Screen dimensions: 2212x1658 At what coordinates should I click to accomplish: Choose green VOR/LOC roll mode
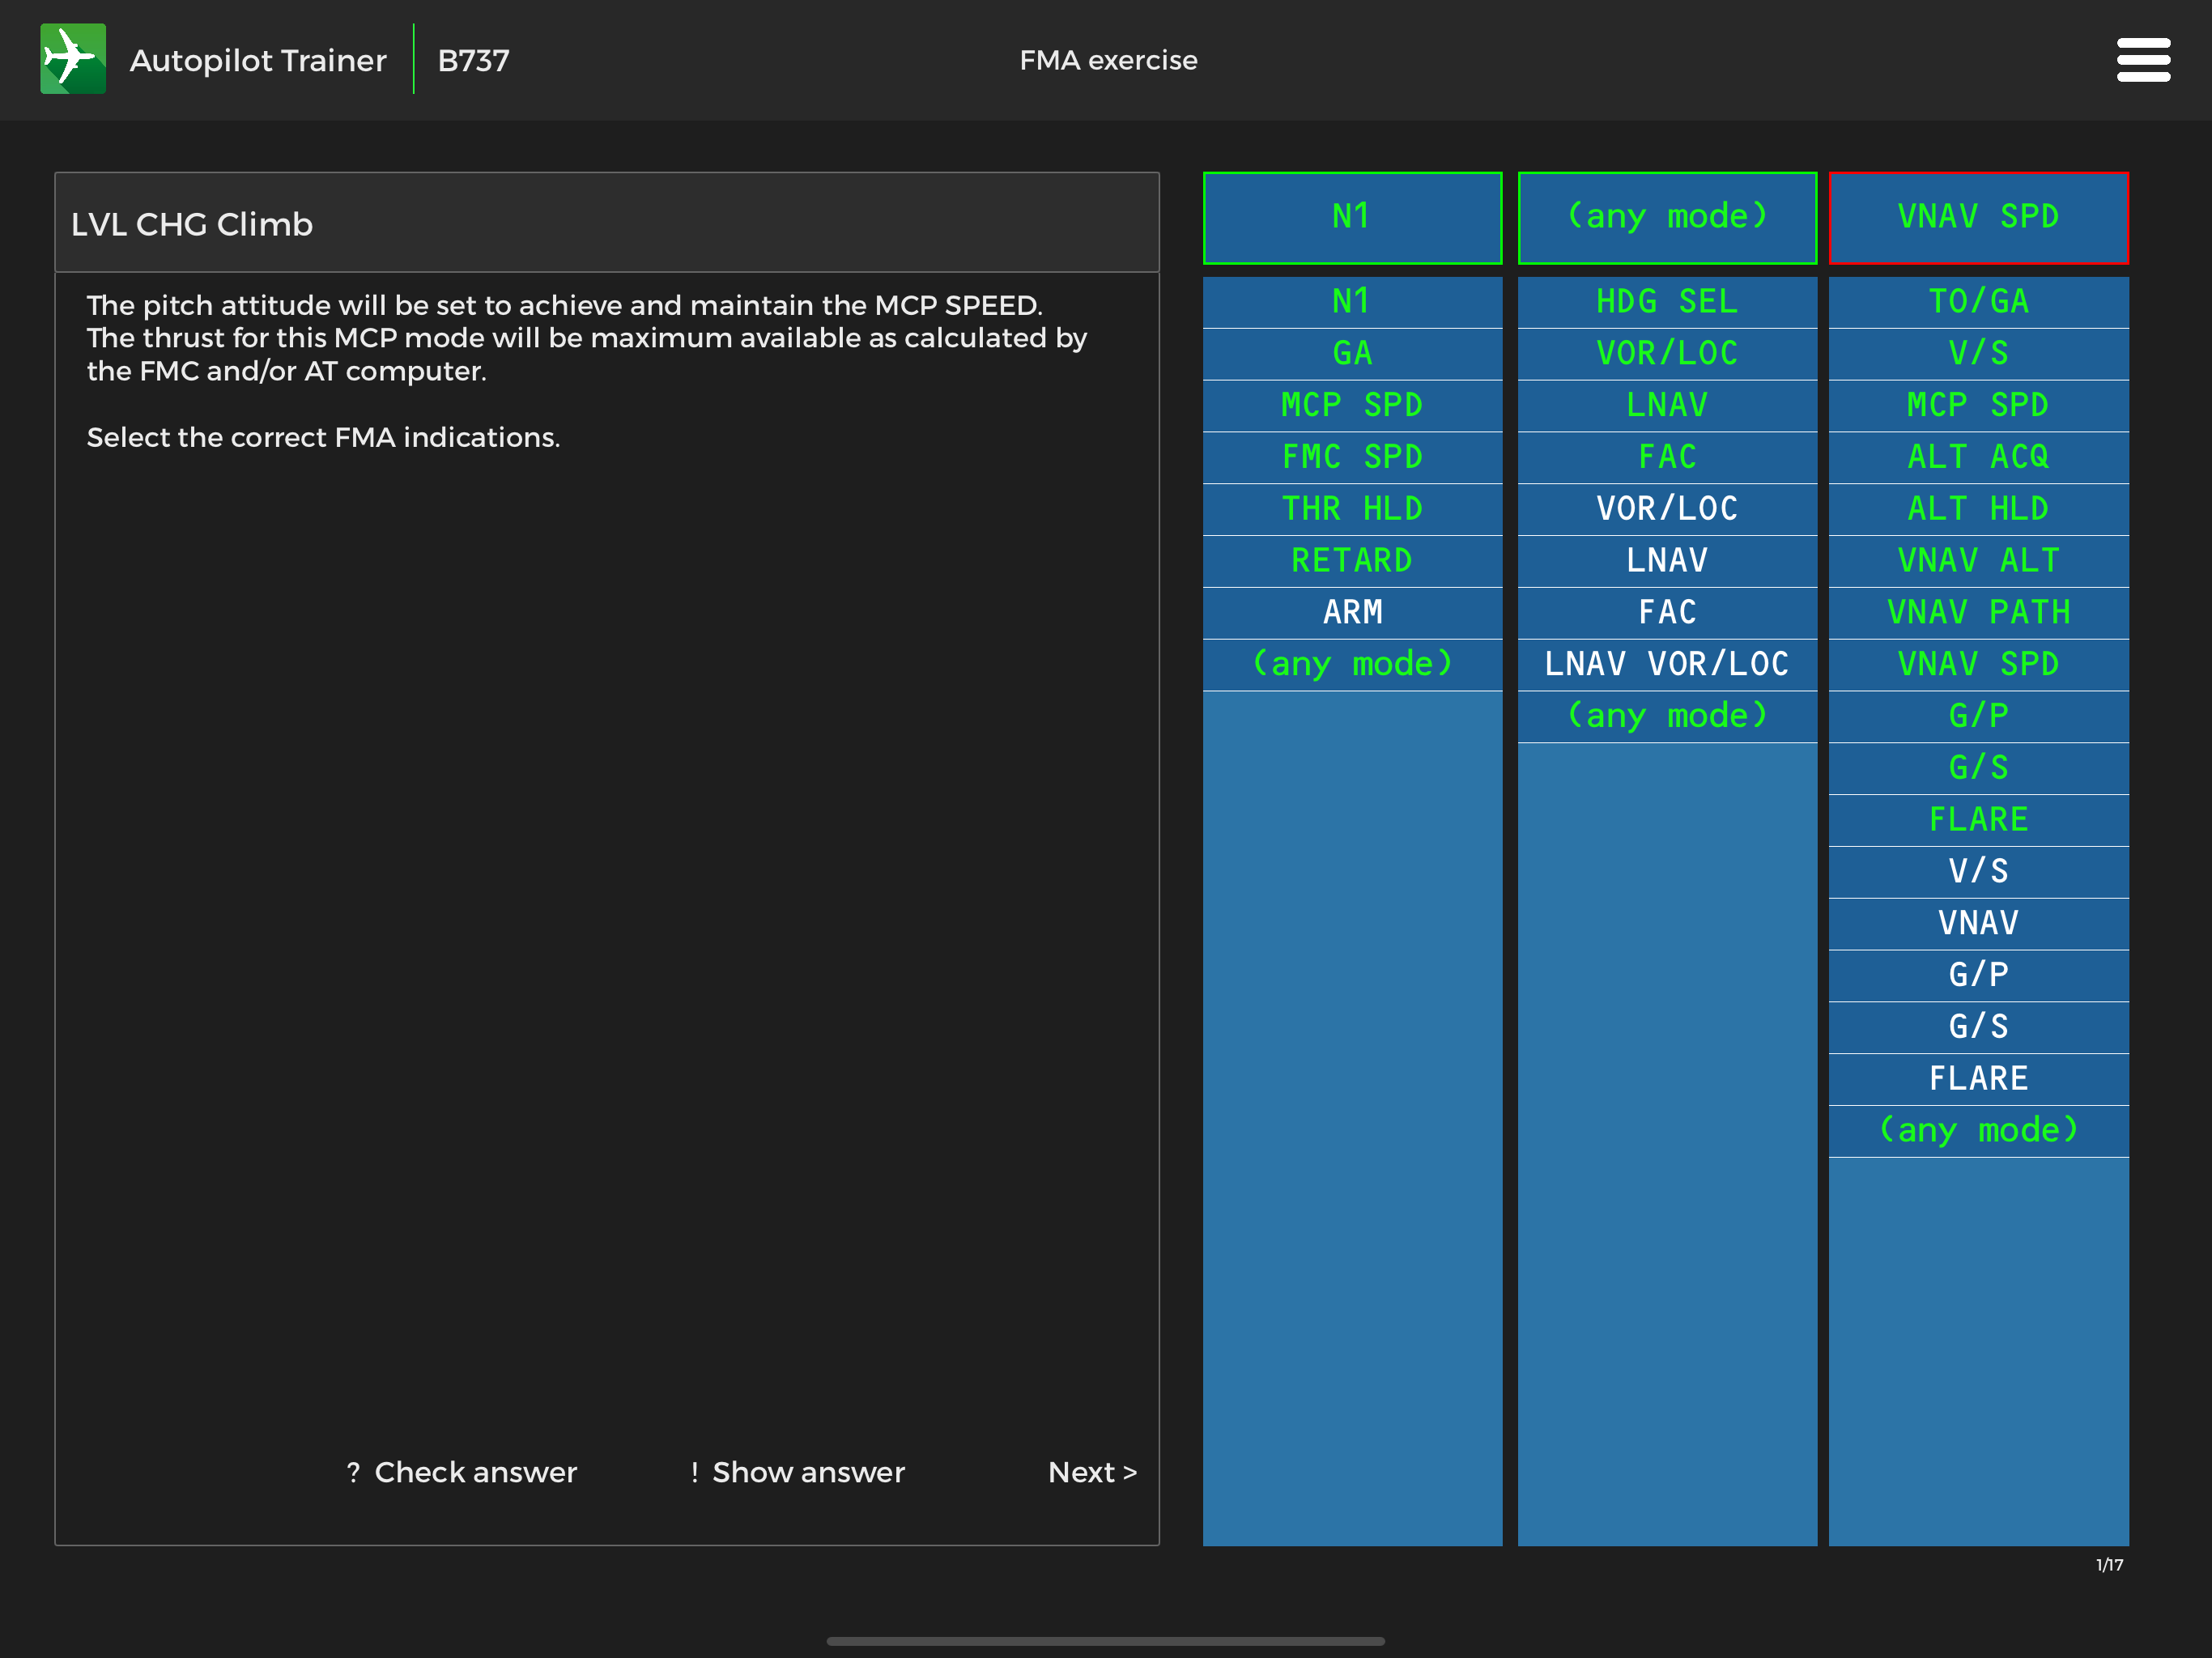(1667, 354)
